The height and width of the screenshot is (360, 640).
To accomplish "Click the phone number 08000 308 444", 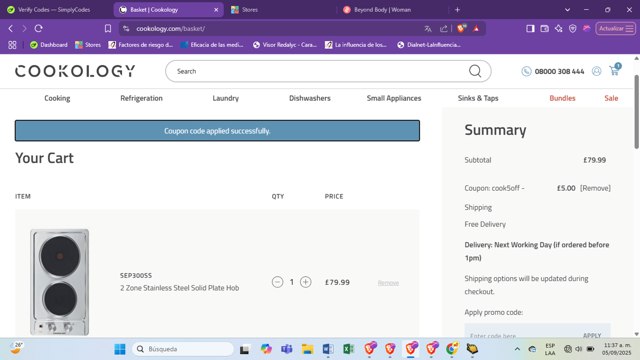I will pos(559,71).
